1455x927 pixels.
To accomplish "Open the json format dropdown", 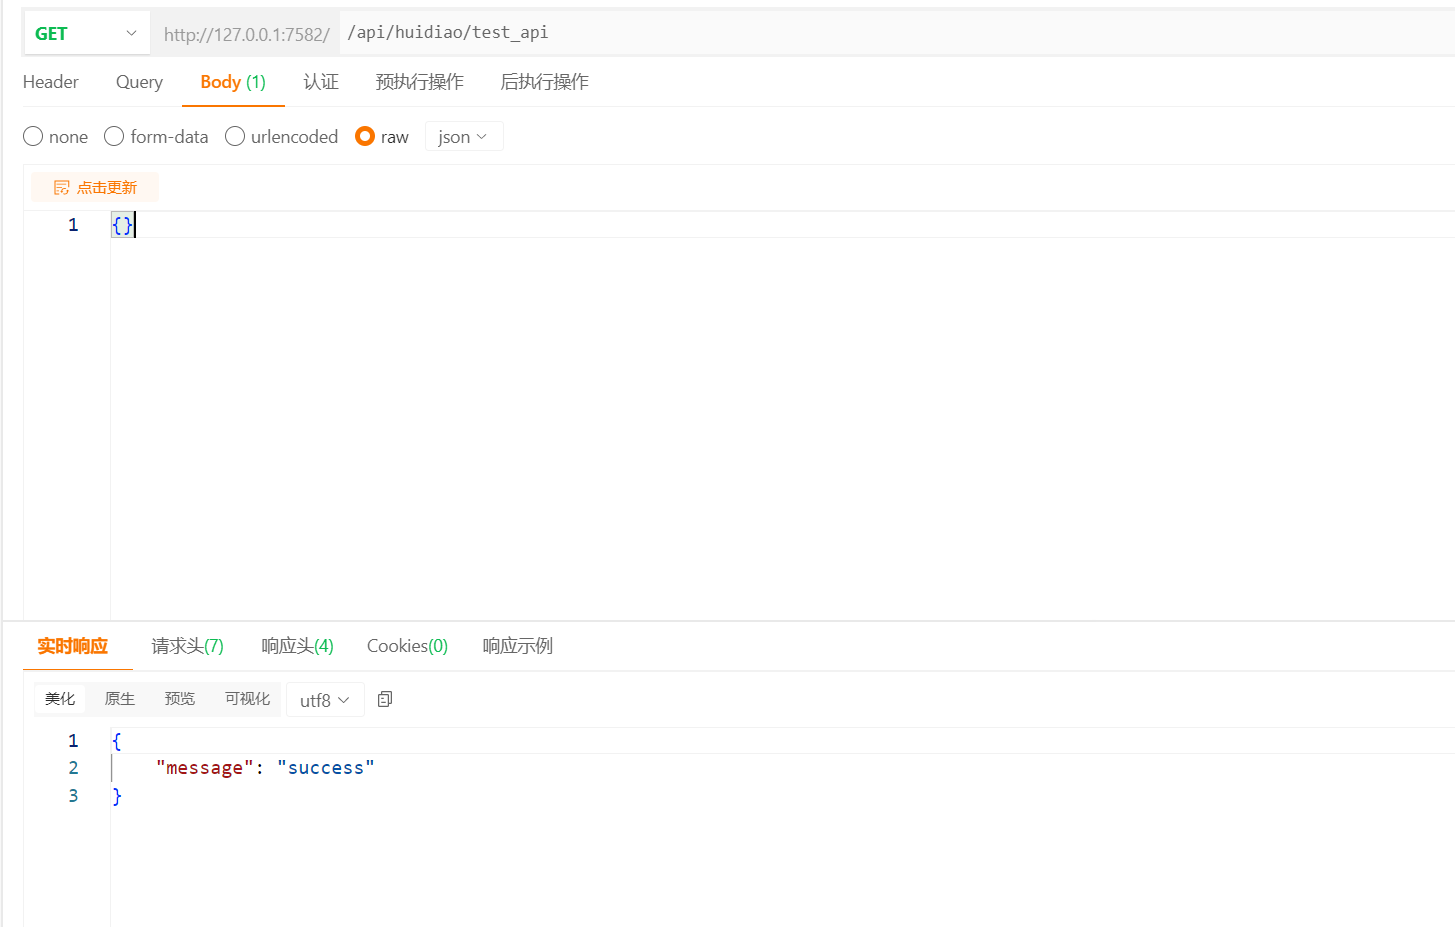I will coord(464,137).
